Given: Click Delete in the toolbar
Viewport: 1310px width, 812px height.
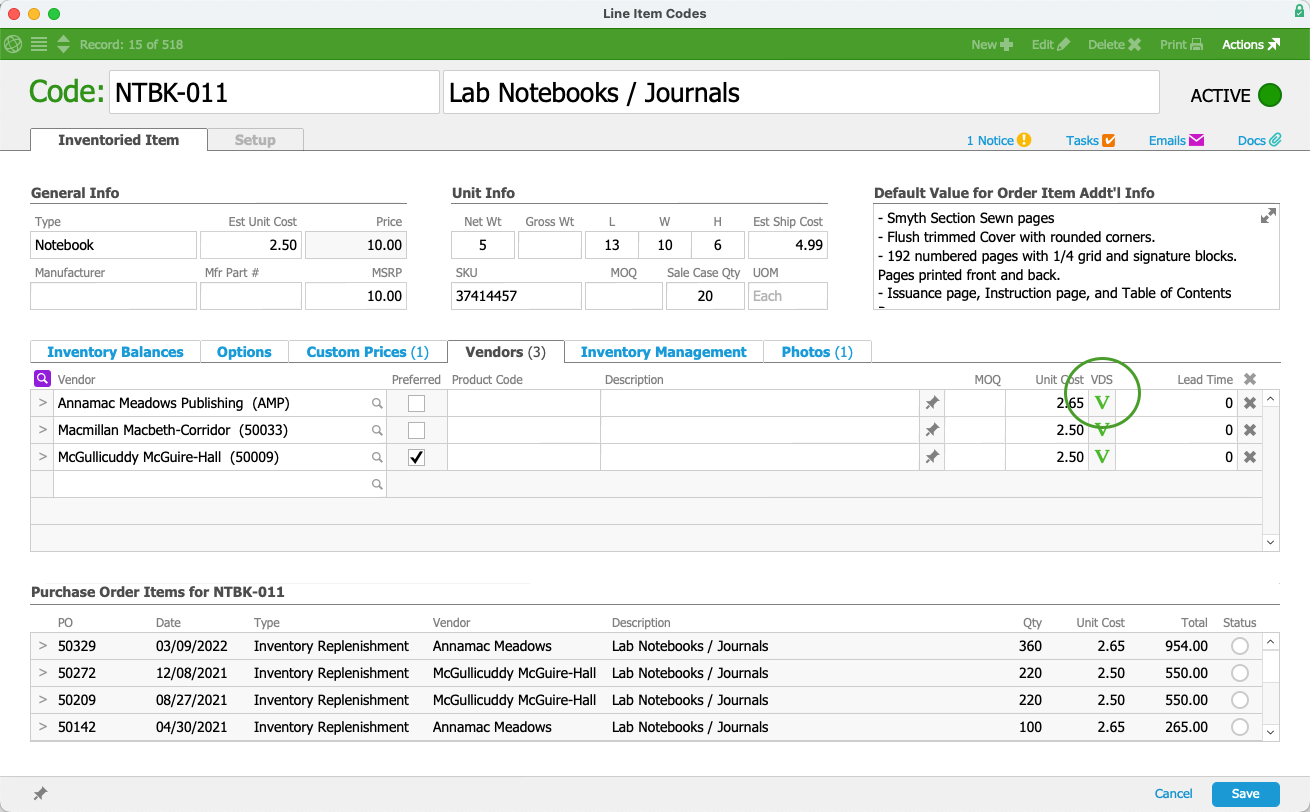Looking at the screenshot, I should pos(1114,44).
